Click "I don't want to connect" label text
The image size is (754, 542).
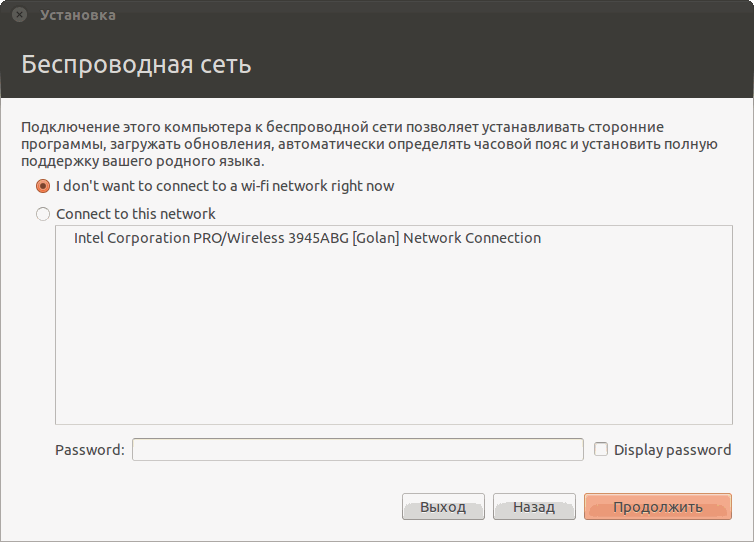225,186
